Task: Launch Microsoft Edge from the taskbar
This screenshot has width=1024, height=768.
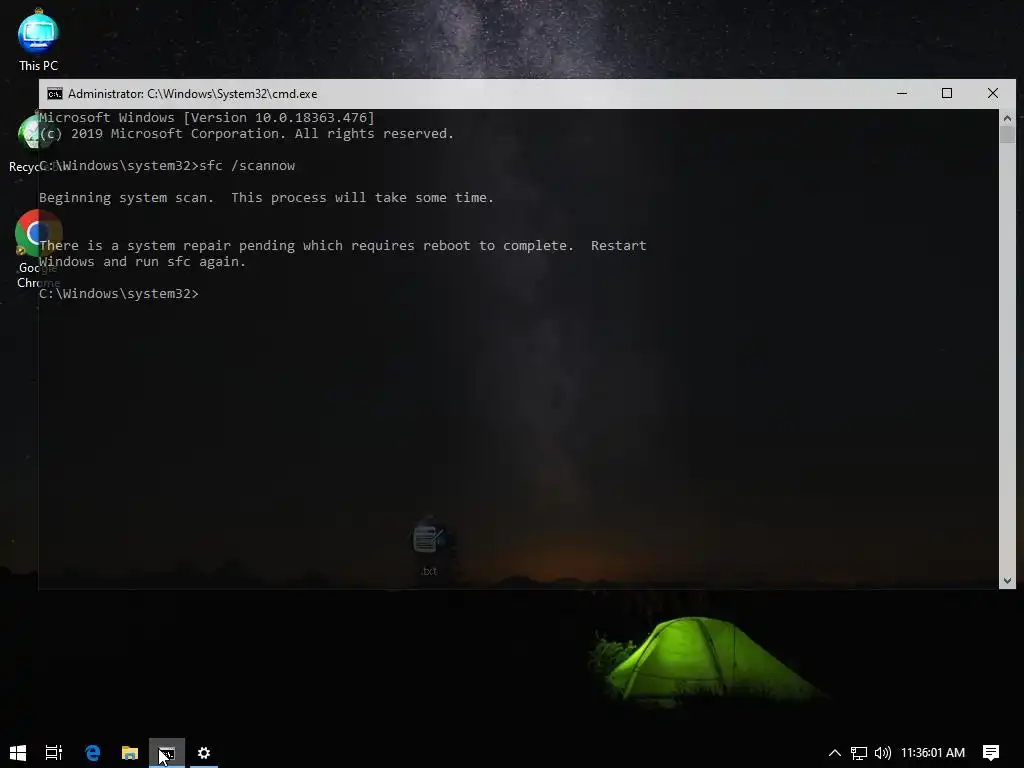Action: click(x=93, y=753)
